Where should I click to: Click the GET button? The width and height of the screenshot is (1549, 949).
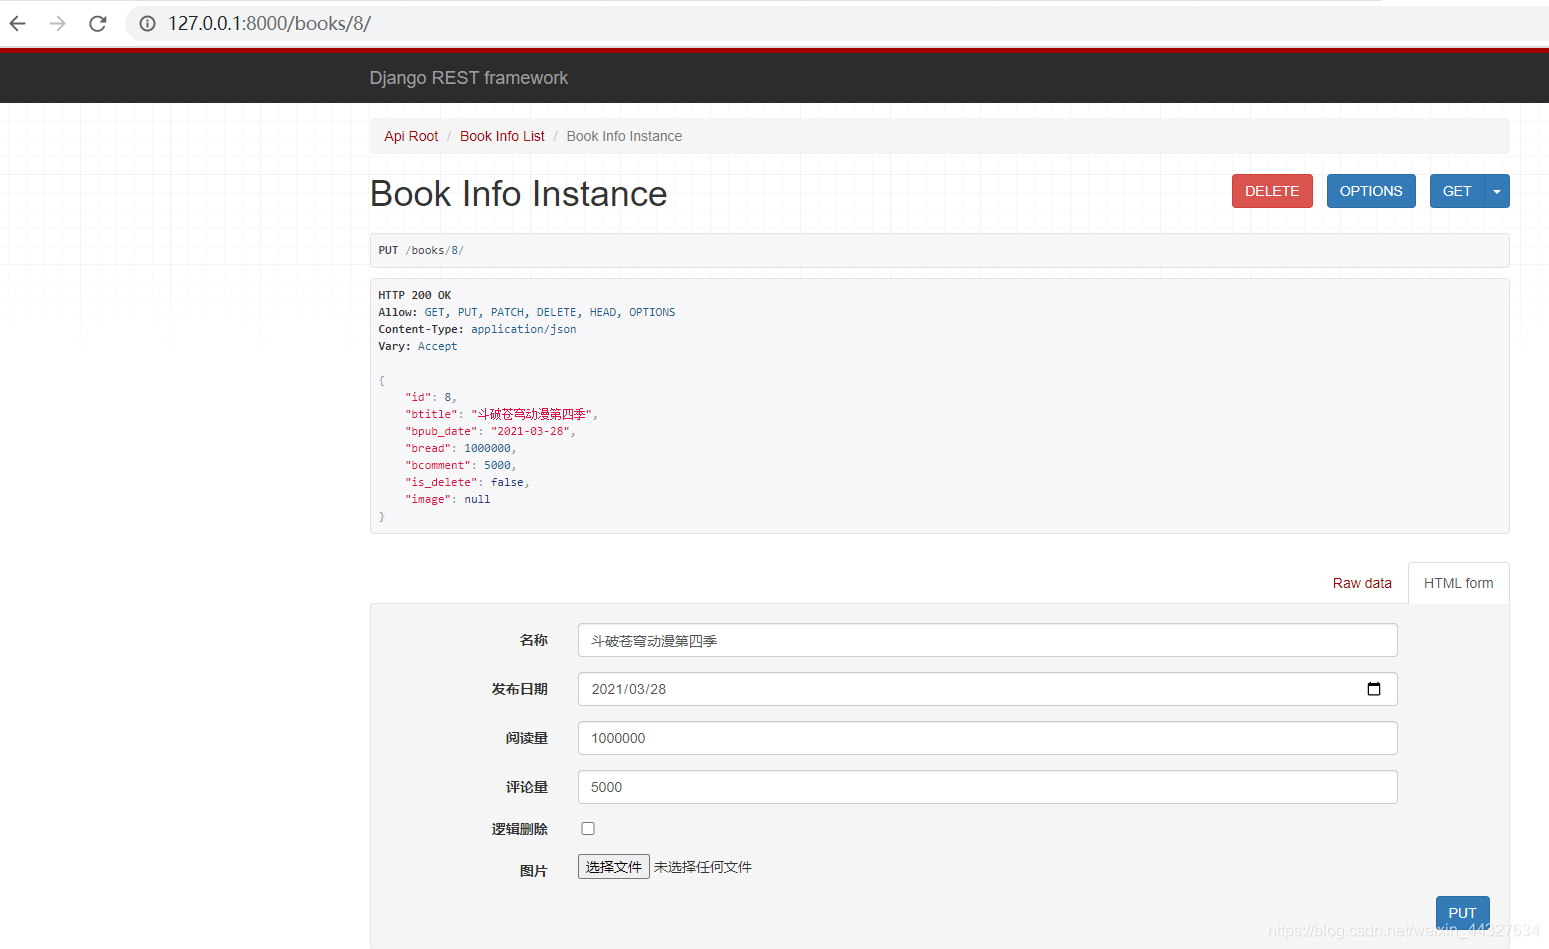(x=1457, y=191)
